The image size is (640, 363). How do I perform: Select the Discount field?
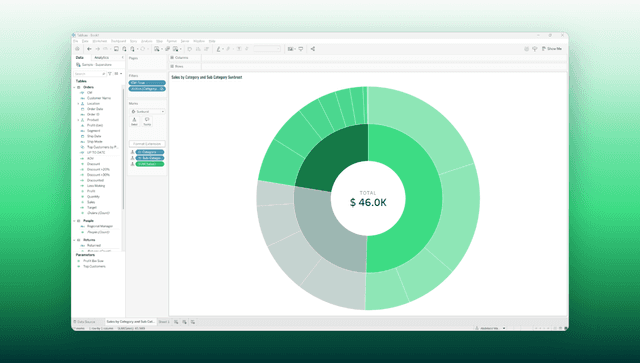tap(93, 164)
